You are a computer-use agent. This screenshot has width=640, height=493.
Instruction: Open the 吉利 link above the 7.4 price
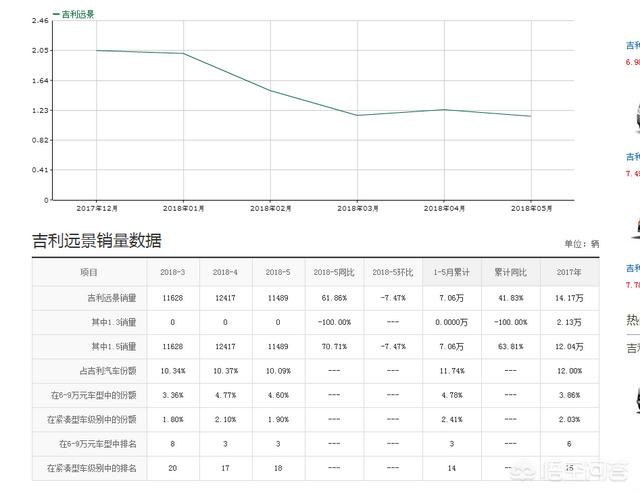pyautogui.click(x=632, y=157)
